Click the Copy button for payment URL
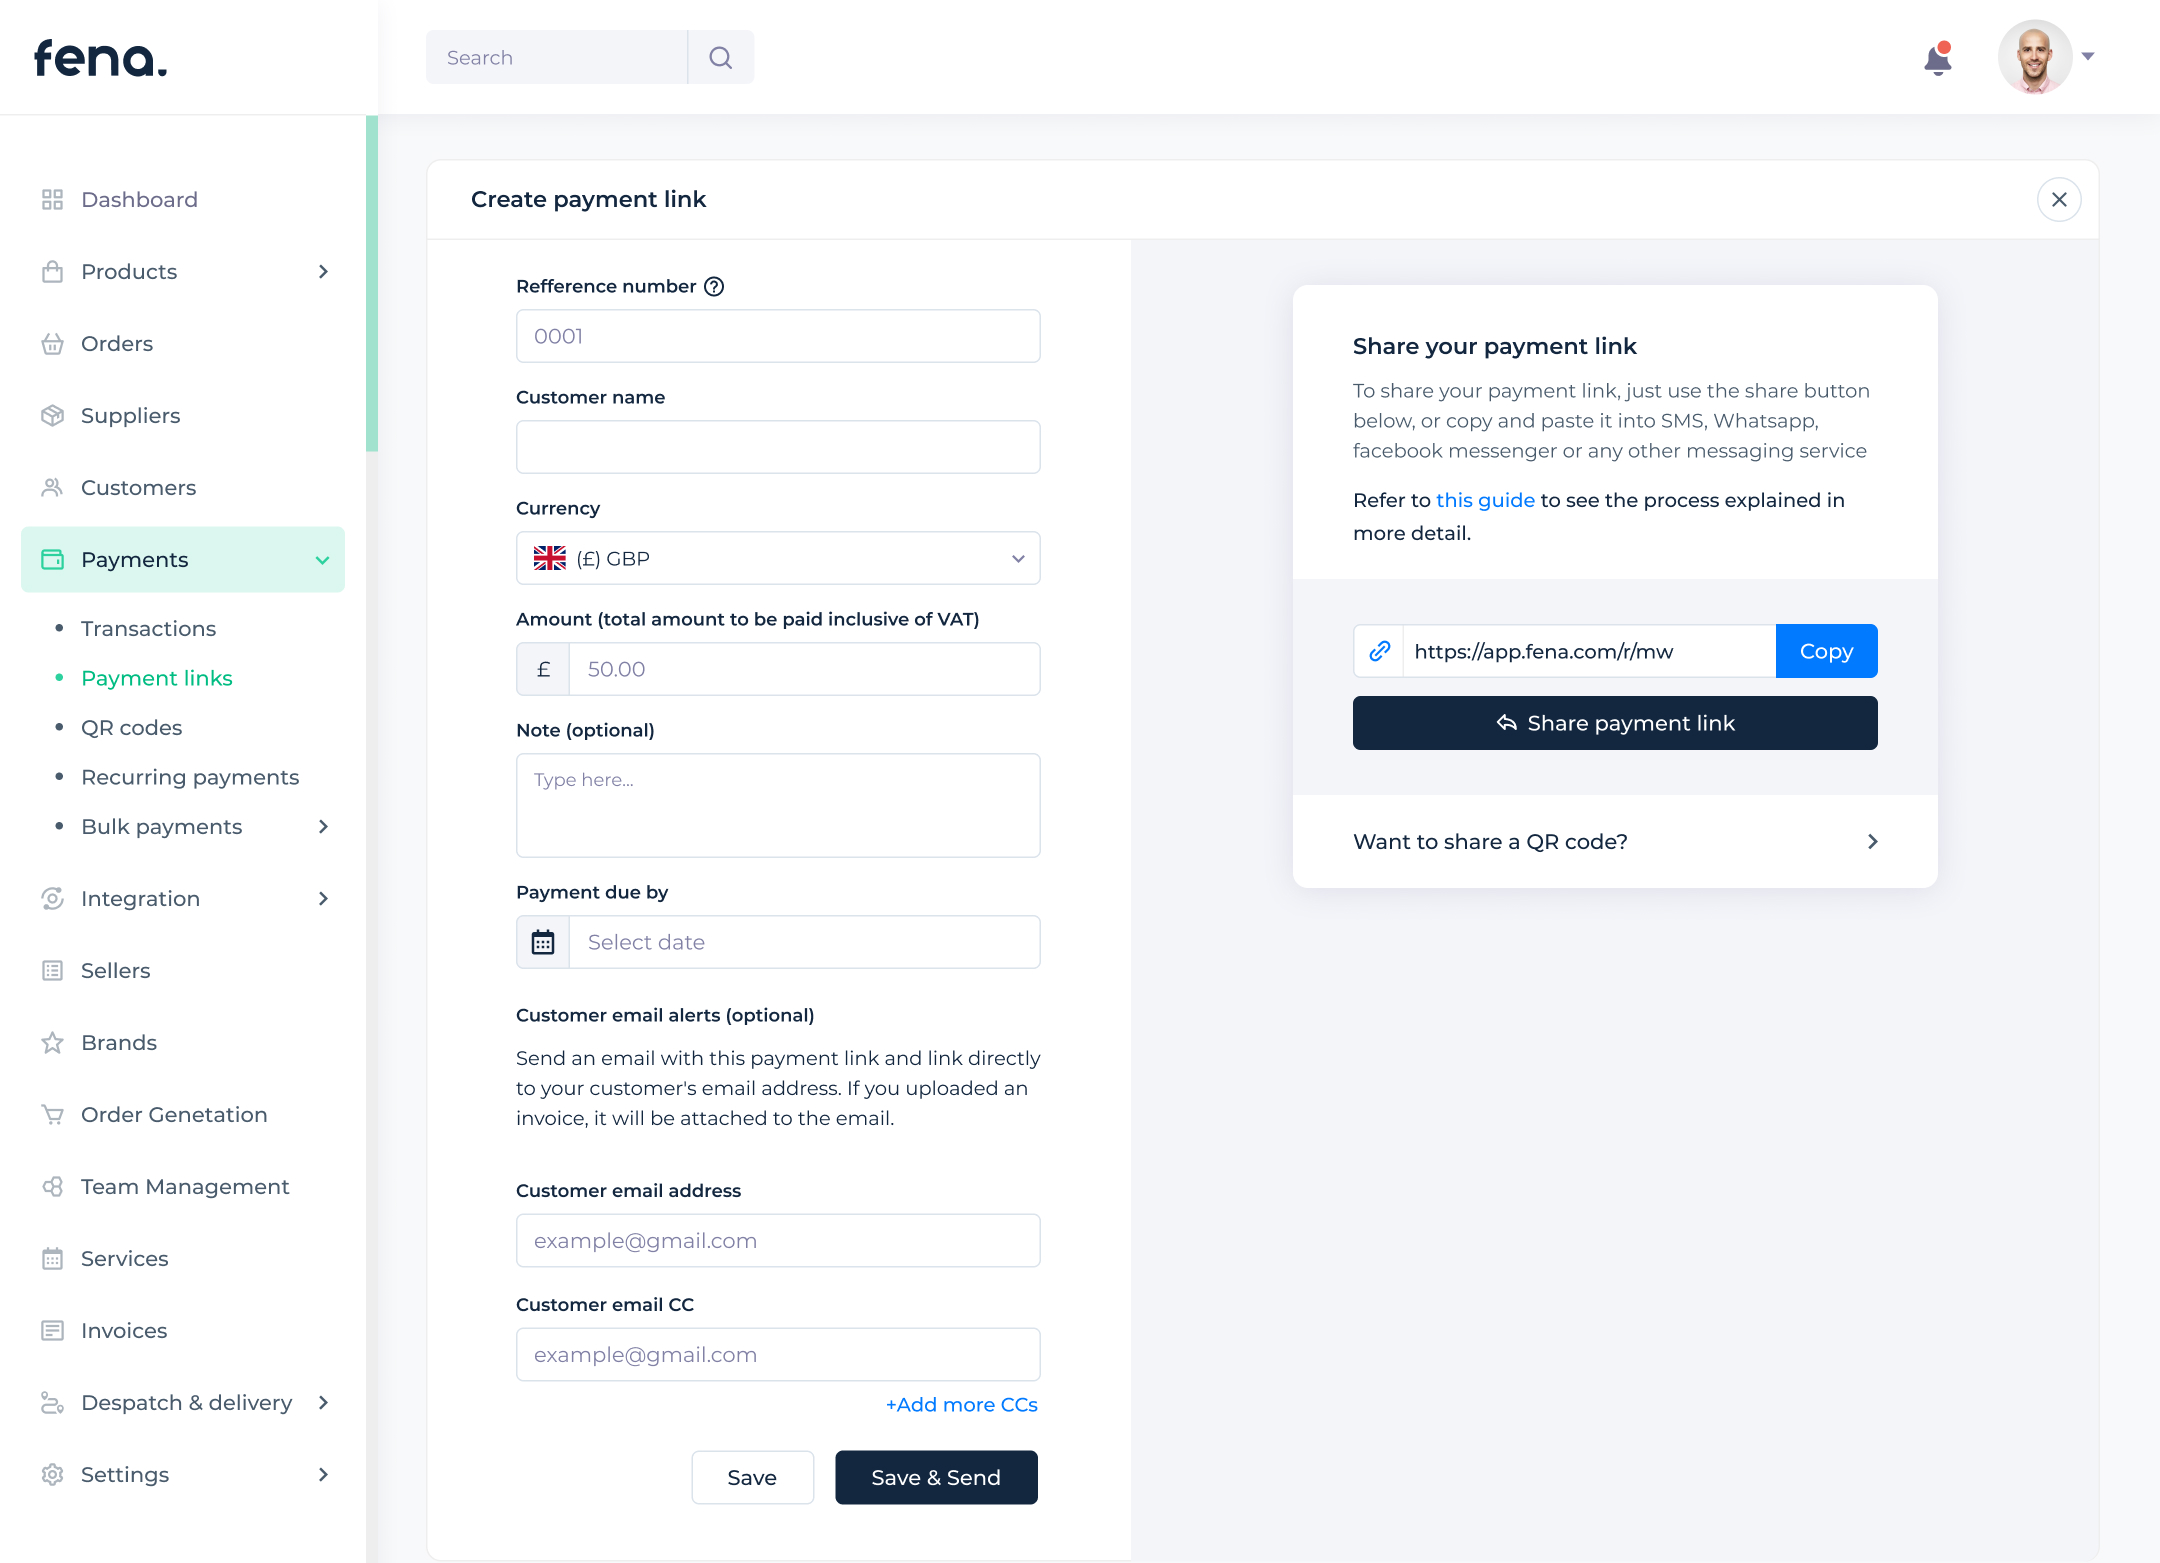This screenshot has width=2160, height=1563. point(1825,651)
